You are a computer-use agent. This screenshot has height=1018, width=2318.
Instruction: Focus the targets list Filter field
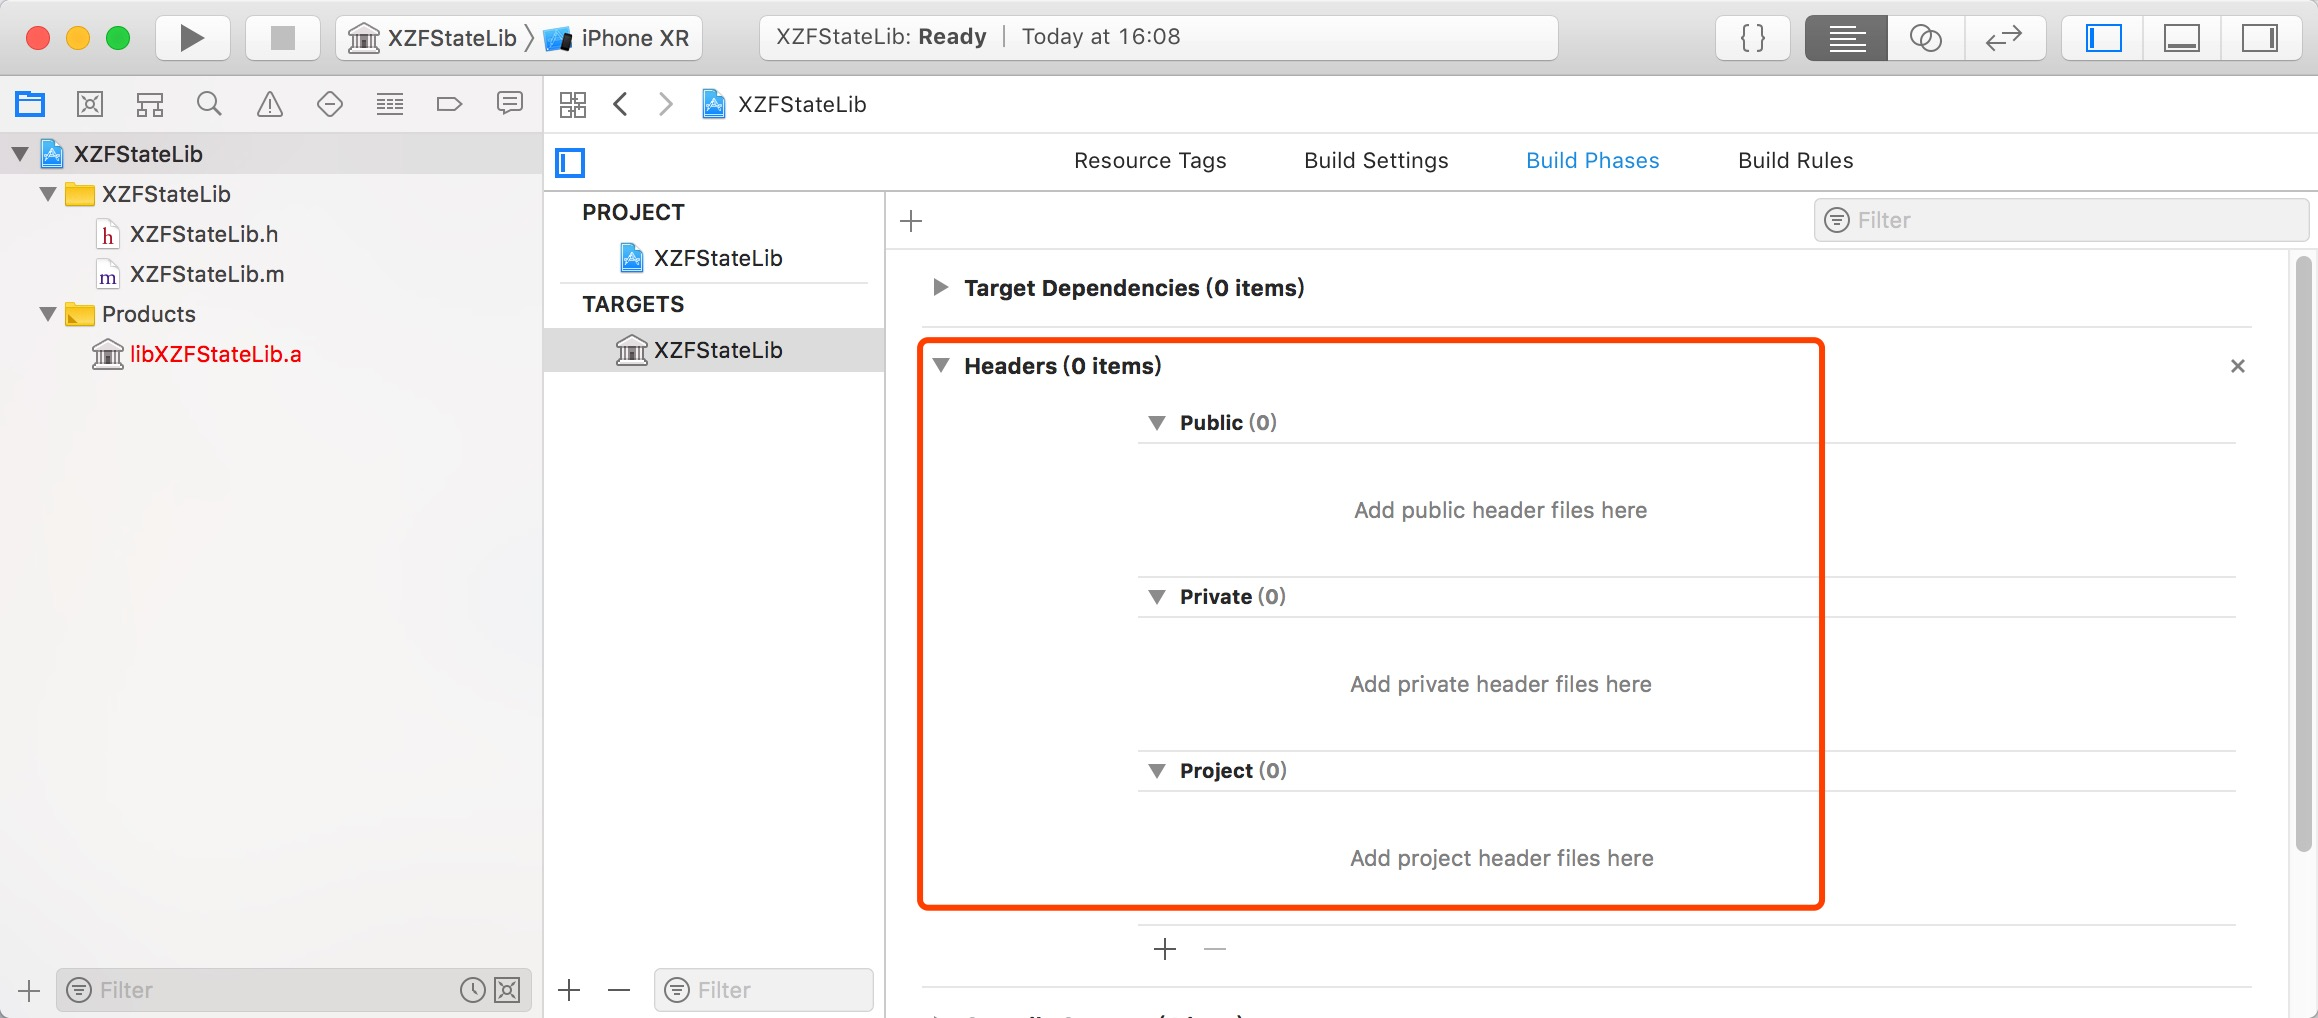[x=764, y=990]
